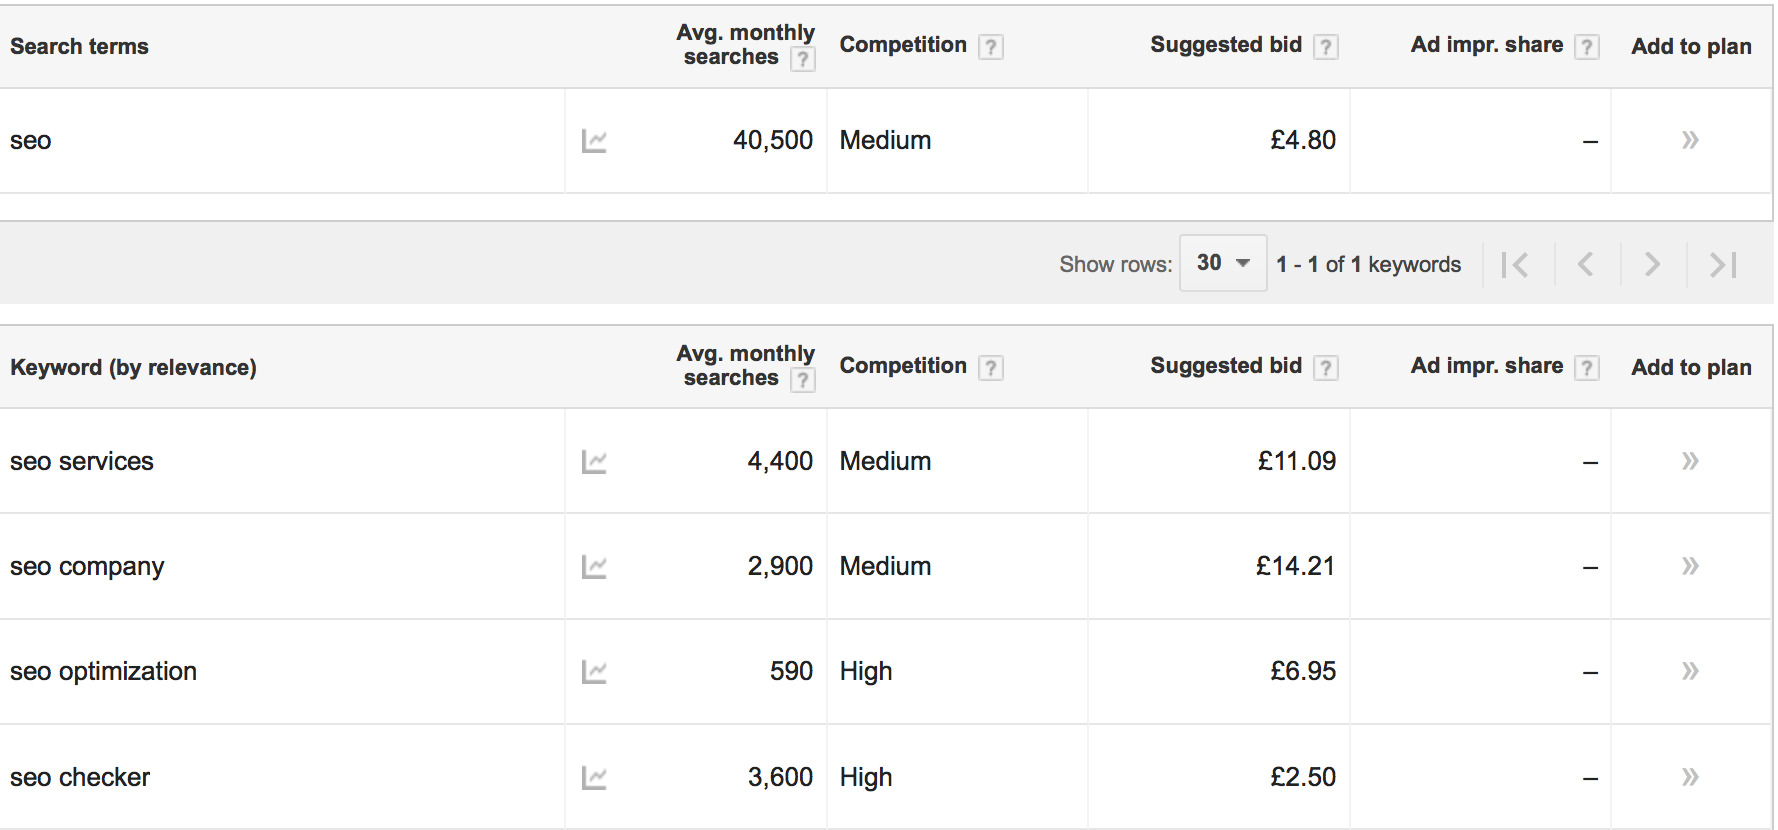
Task: Go to next page of keywords
Action: (1652, 265)
